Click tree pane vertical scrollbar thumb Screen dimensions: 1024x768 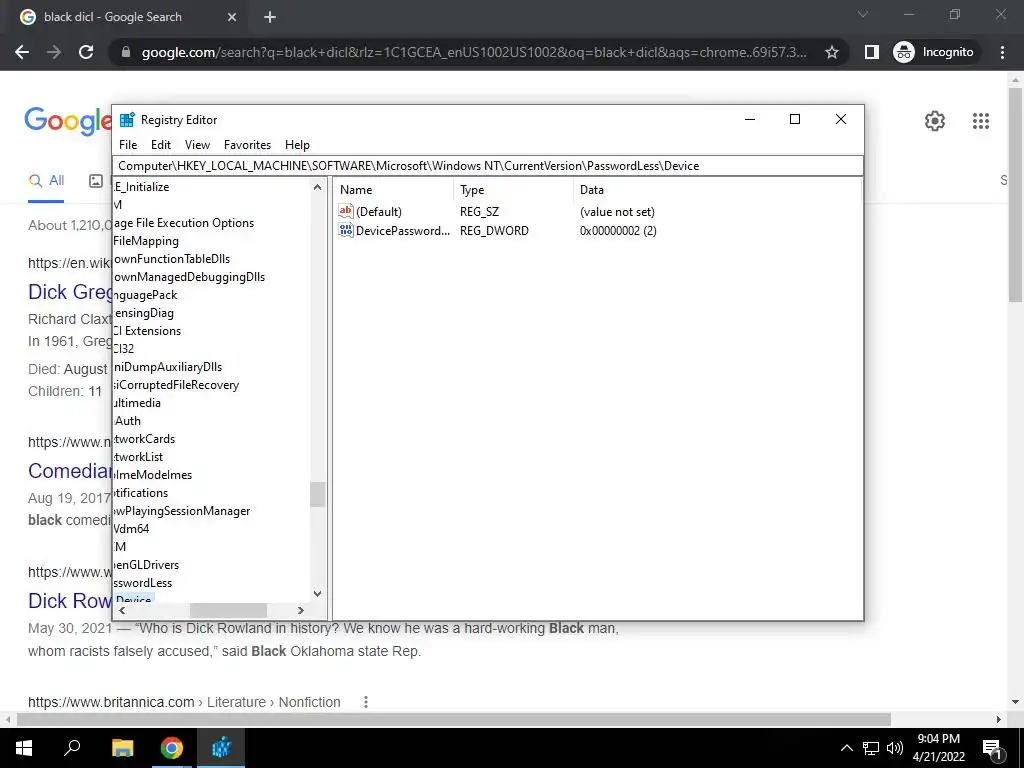point(317,494)
